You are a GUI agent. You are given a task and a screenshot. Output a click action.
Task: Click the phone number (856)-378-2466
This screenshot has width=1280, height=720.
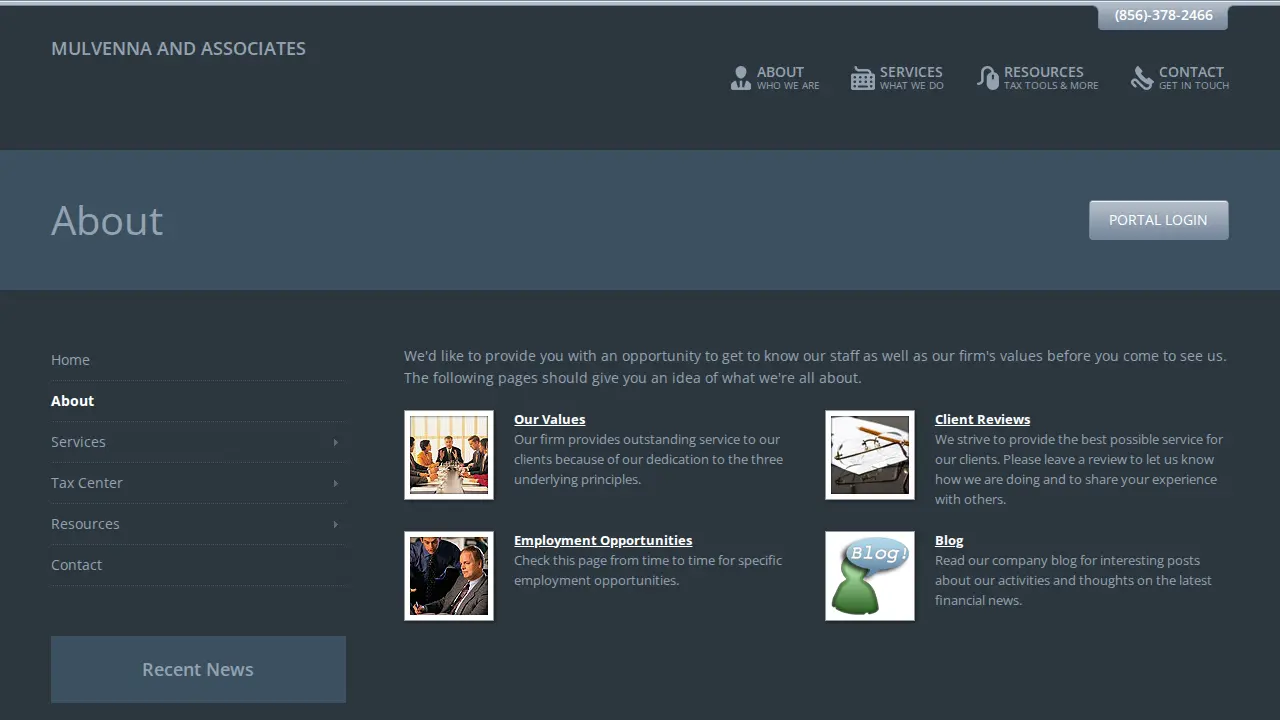point(1163,16)
